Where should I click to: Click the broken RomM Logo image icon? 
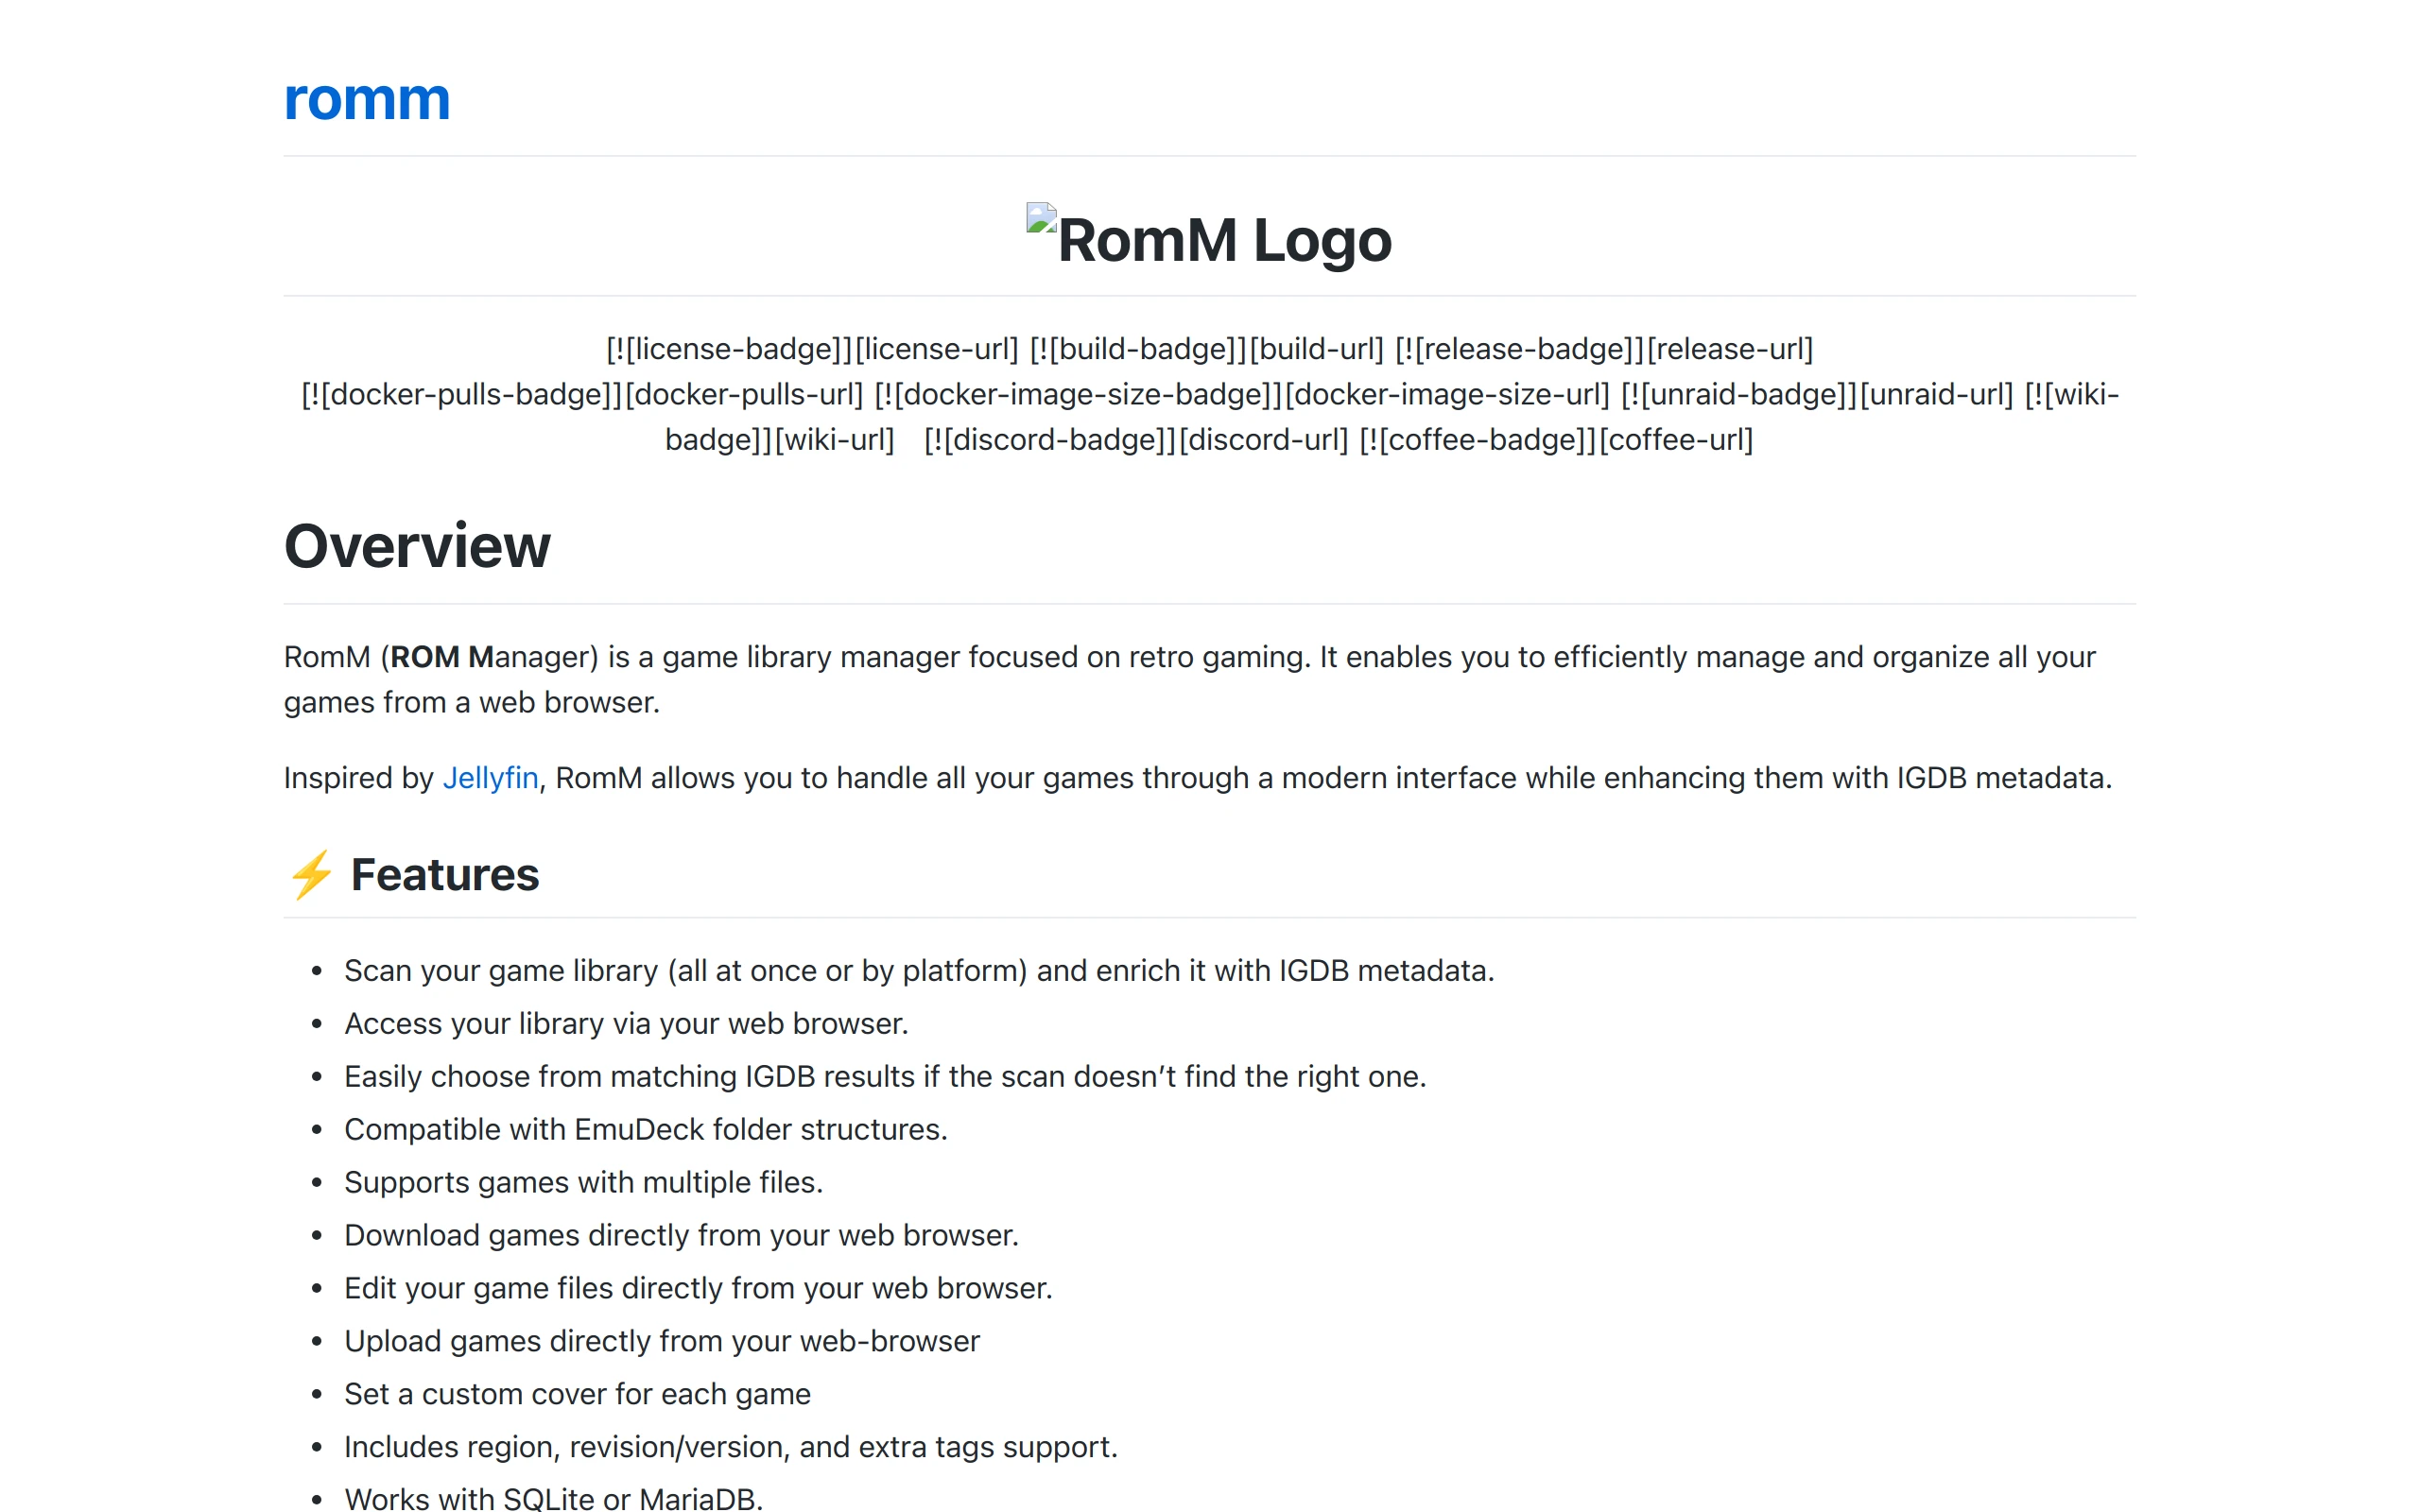(1041, 219)
